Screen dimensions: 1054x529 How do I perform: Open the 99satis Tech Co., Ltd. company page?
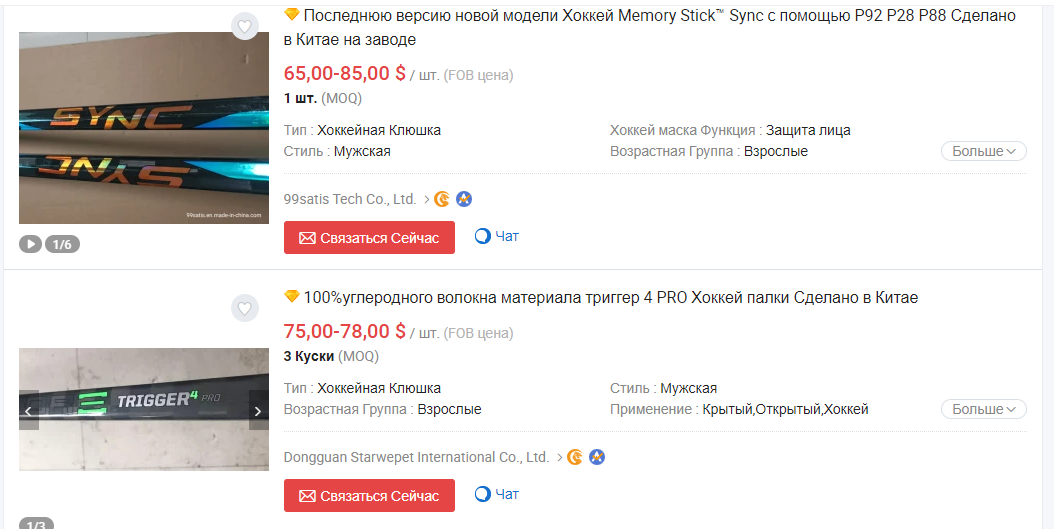pos(350,199)
